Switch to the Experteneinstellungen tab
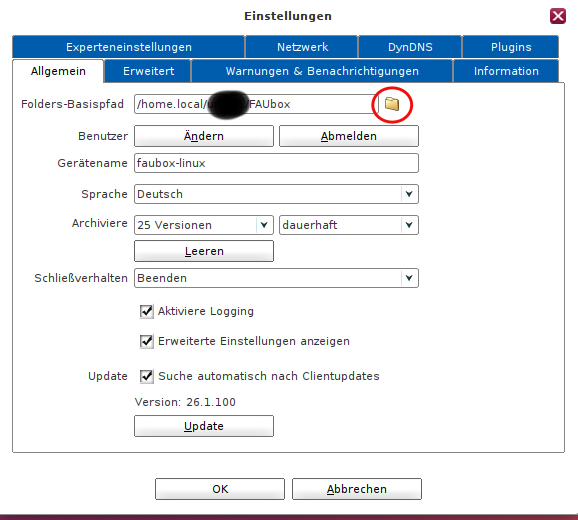The height and width of the screenshot is (520, 578). [129, 47]
